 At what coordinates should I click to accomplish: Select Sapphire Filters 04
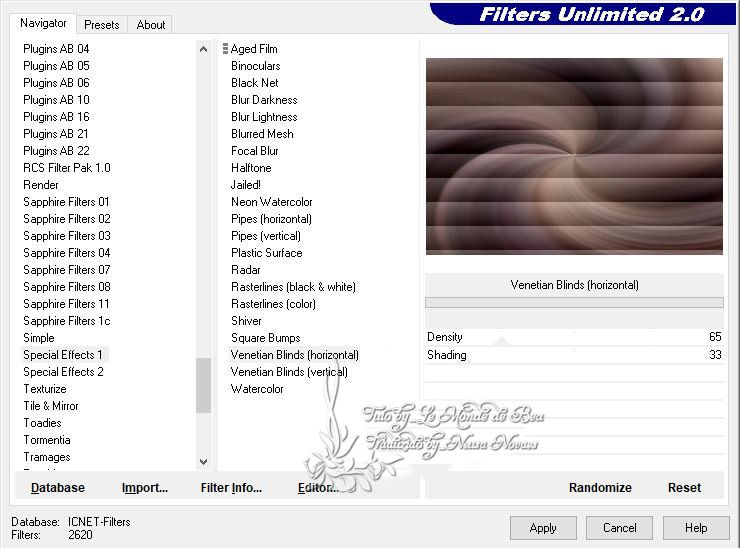[x=67, y=253]
